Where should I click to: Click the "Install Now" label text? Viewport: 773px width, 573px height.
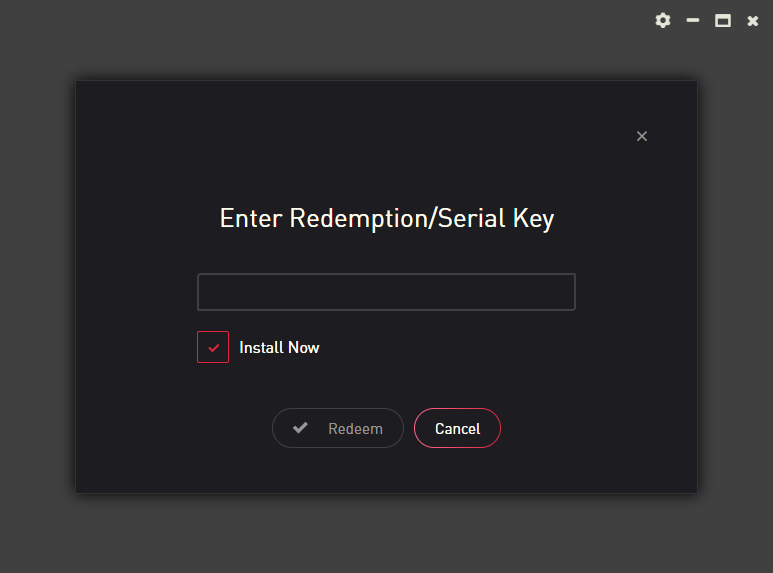[279, 348]
